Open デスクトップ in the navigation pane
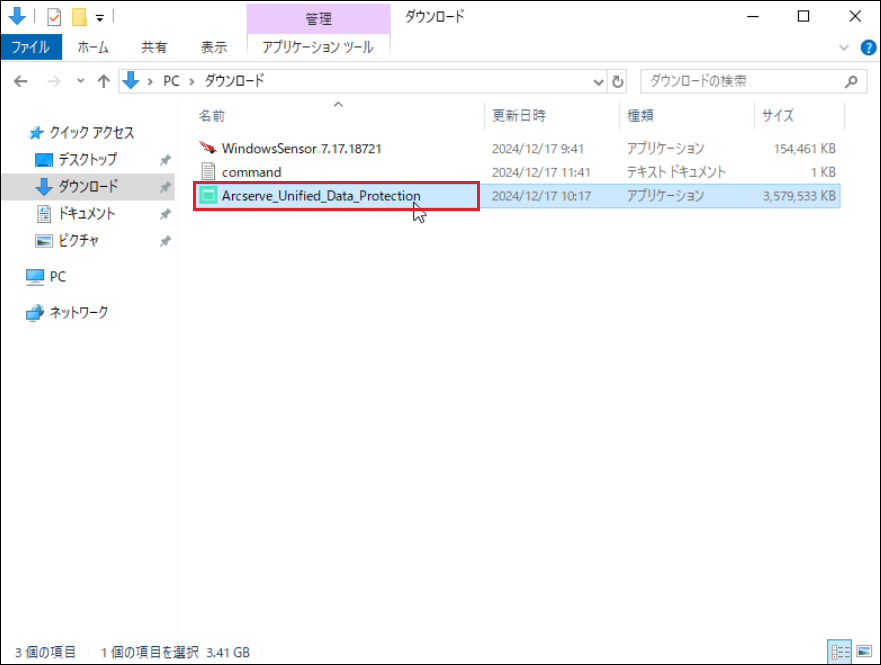 pyautogui.click(x=88, y=160)
